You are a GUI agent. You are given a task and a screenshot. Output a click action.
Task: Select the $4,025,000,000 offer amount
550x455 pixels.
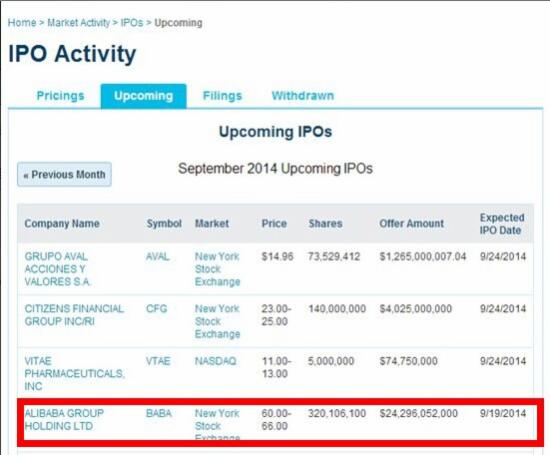(x=416, y=309)
